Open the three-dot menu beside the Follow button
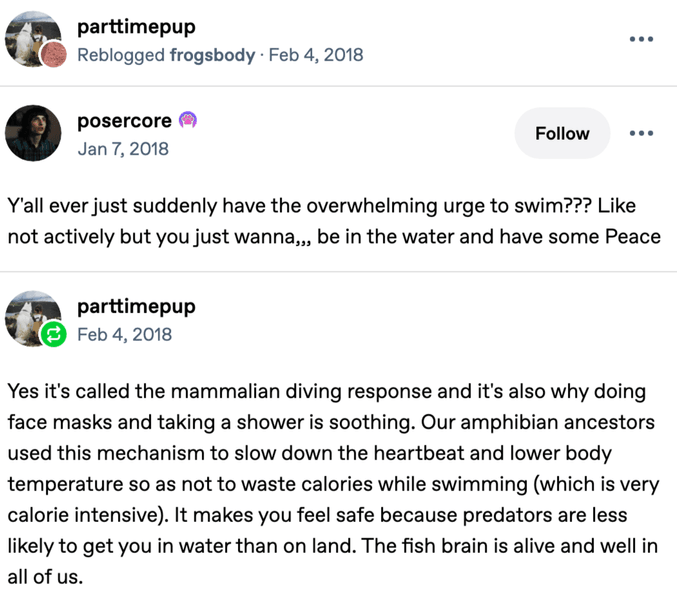Image resolution: width=677 pixels, height=600 pixels. tap(641, 133)
